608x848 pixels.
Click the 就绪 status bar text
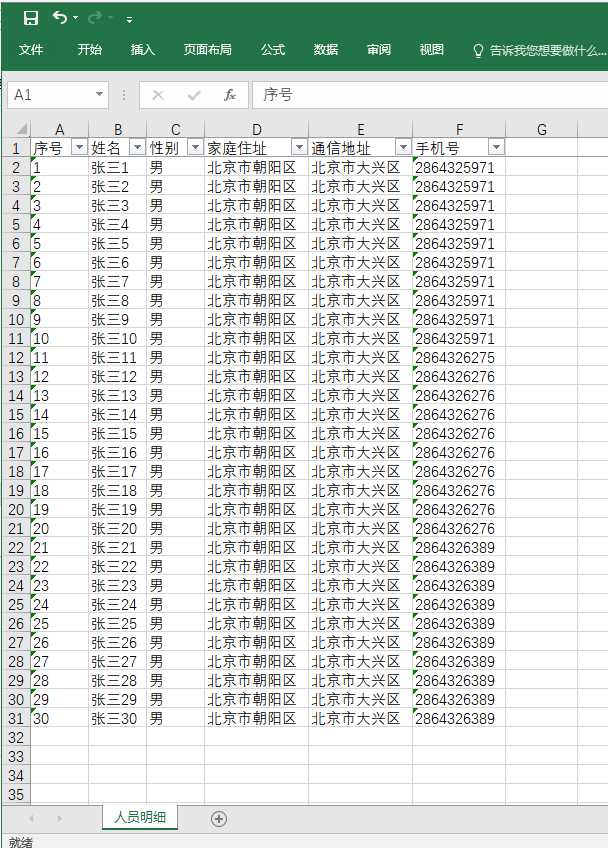[x=21, y=842]
